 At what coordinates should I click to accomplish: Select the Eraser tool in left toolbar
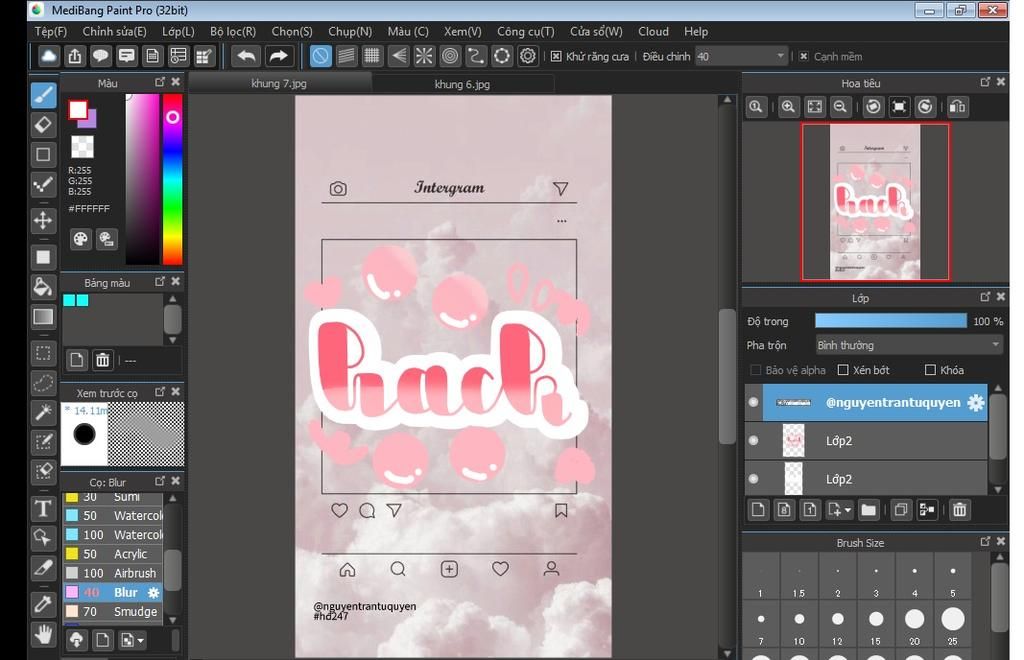(x=43, y=125)
